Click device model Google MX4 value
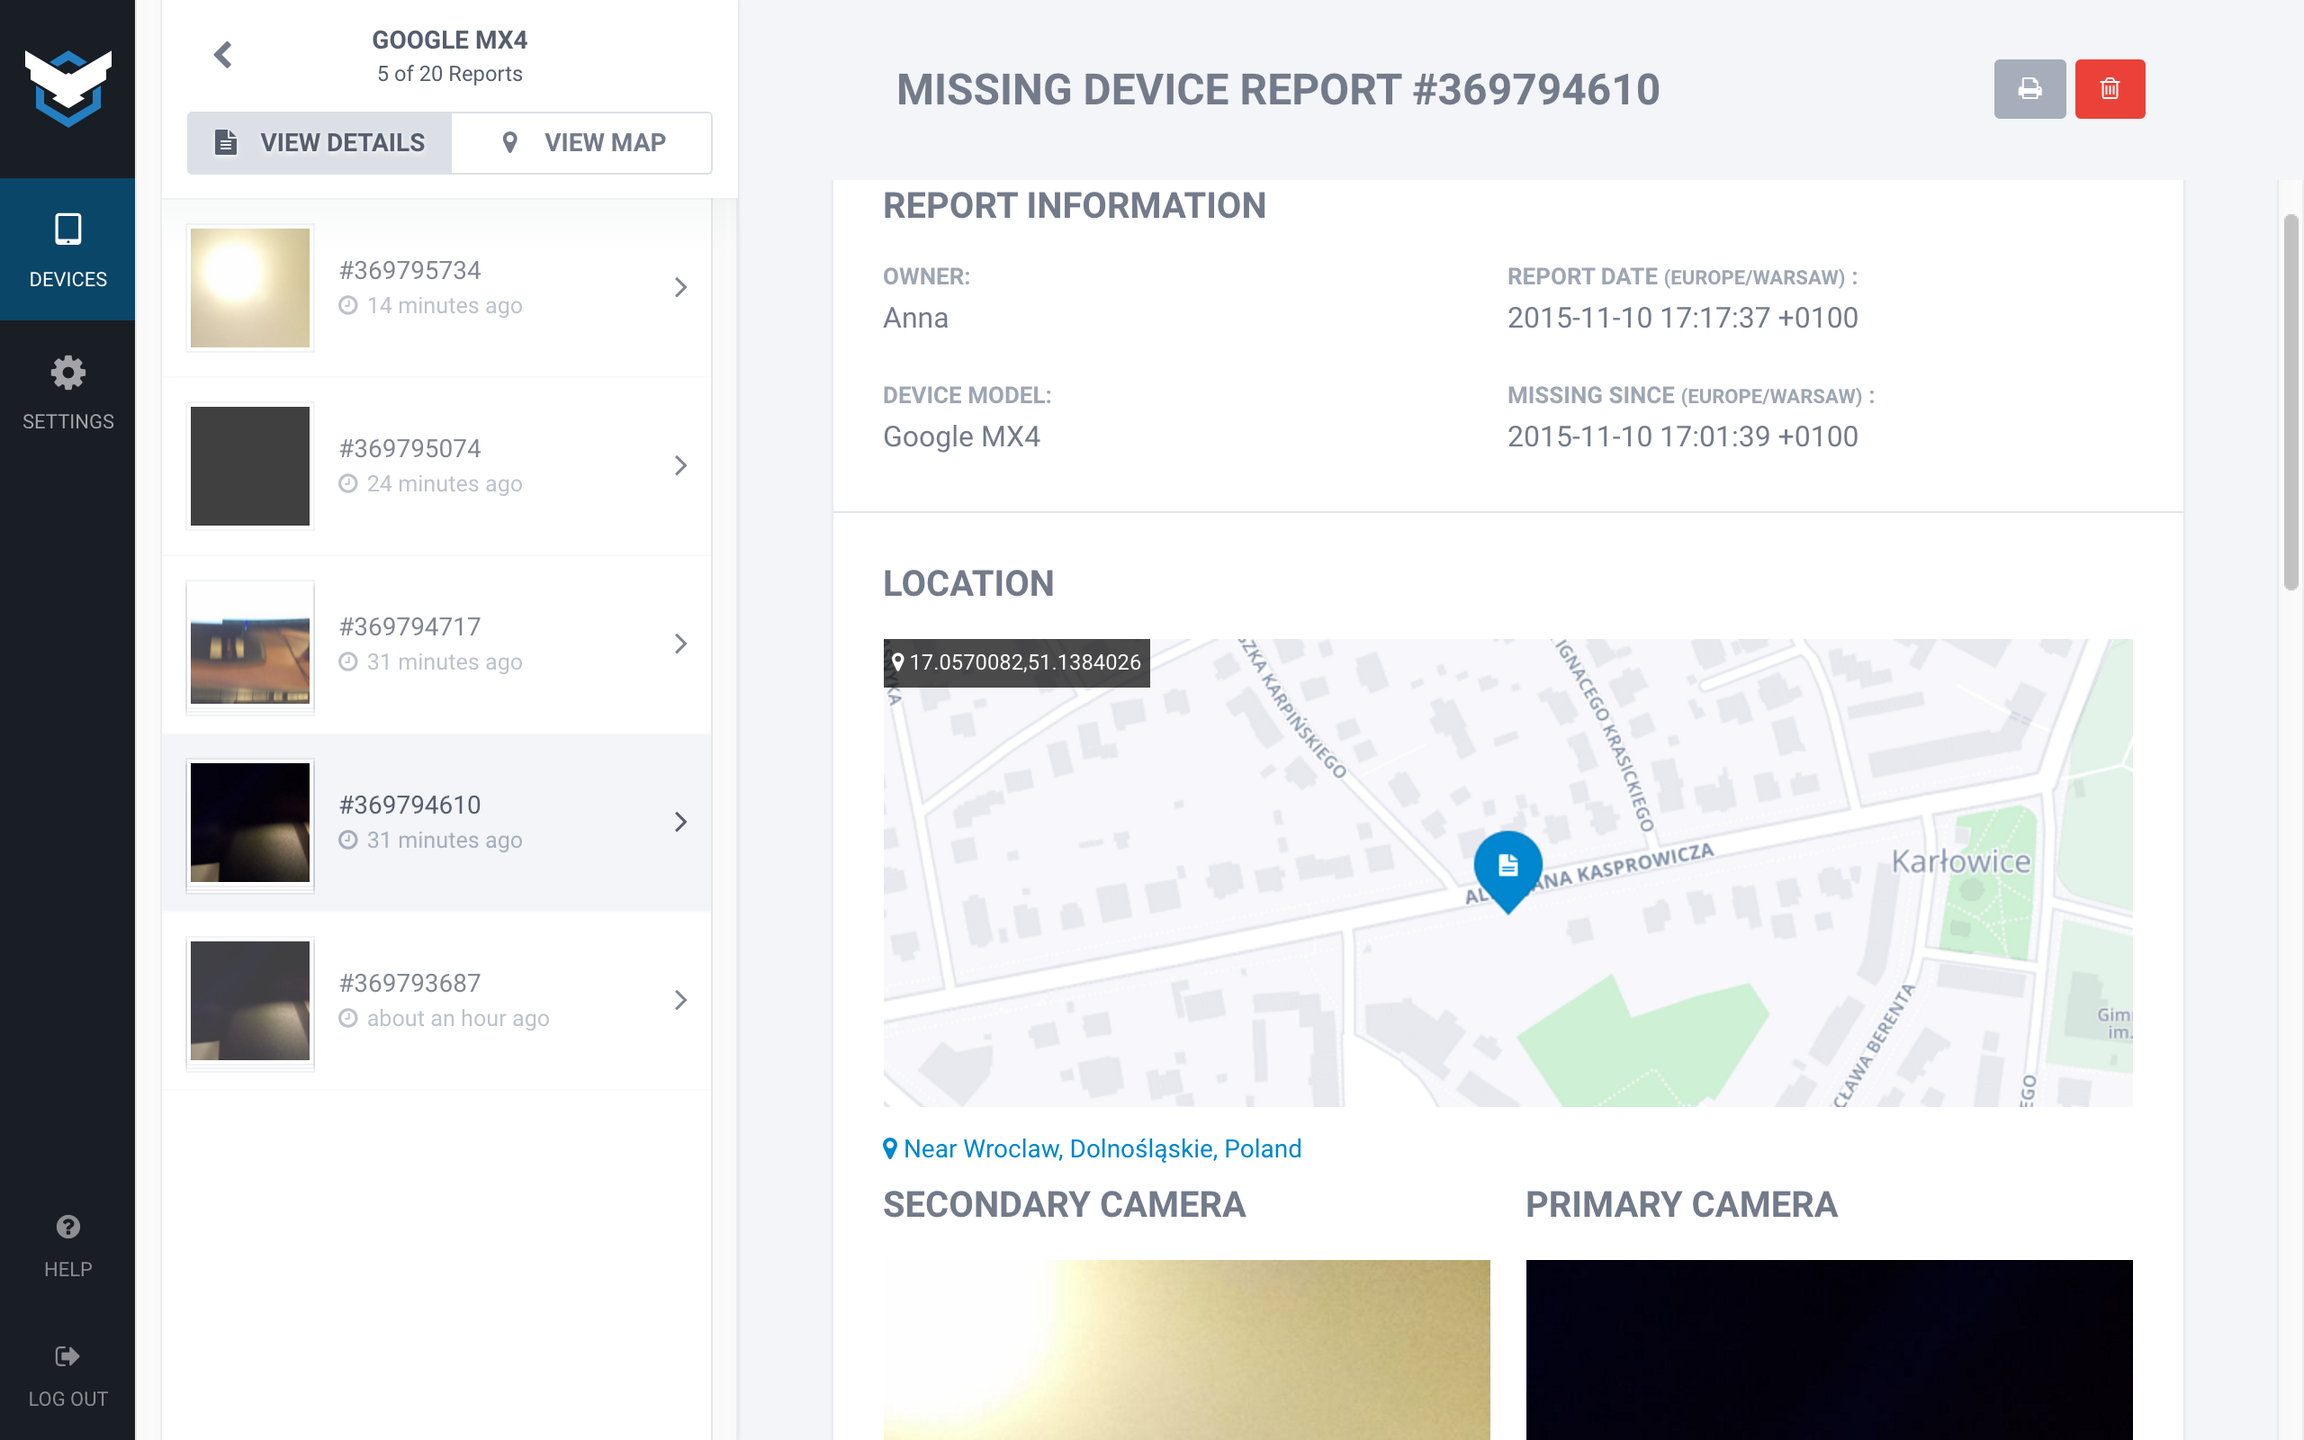 coord(961,437)
